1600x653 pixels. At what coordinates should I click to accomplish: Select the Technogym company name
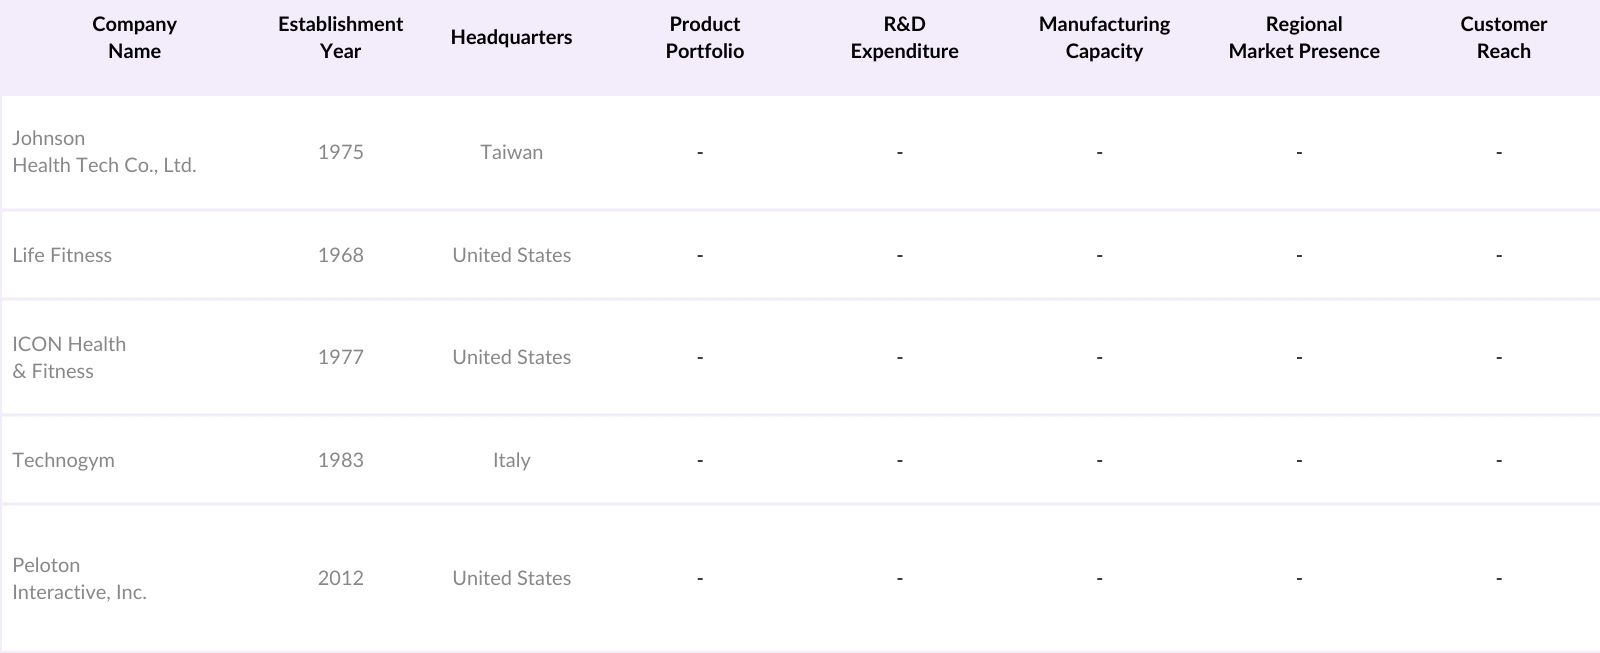[x=63, y=460]
